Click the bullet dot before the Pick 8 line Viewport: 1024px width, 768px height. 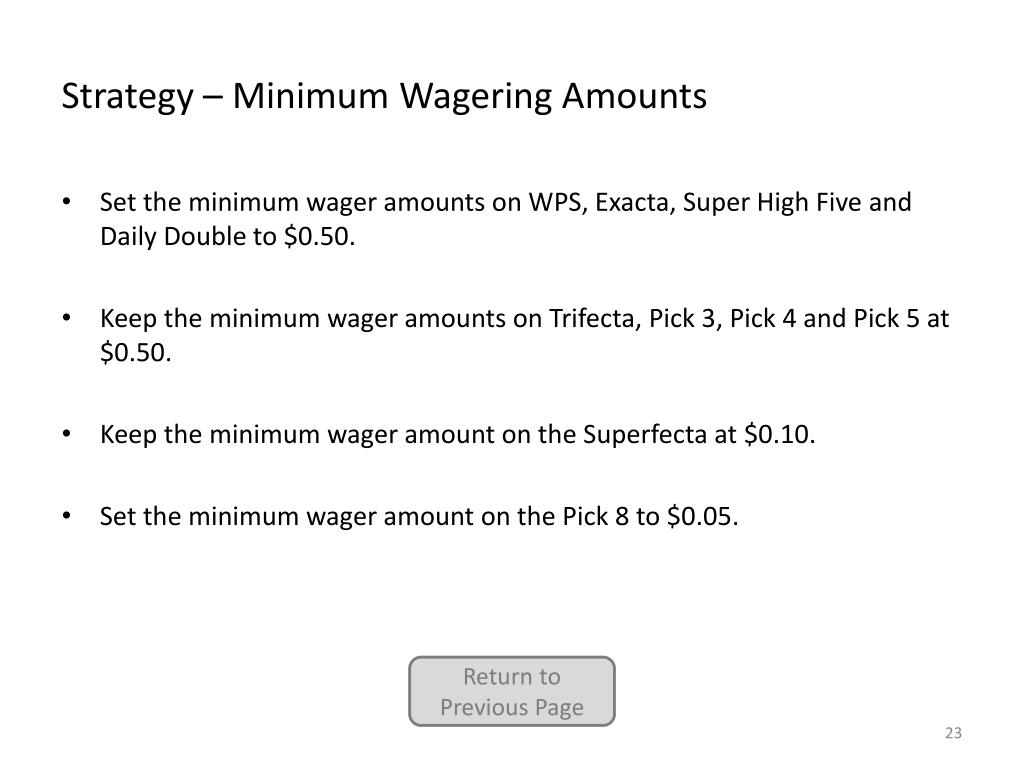[x=66, y=516]
